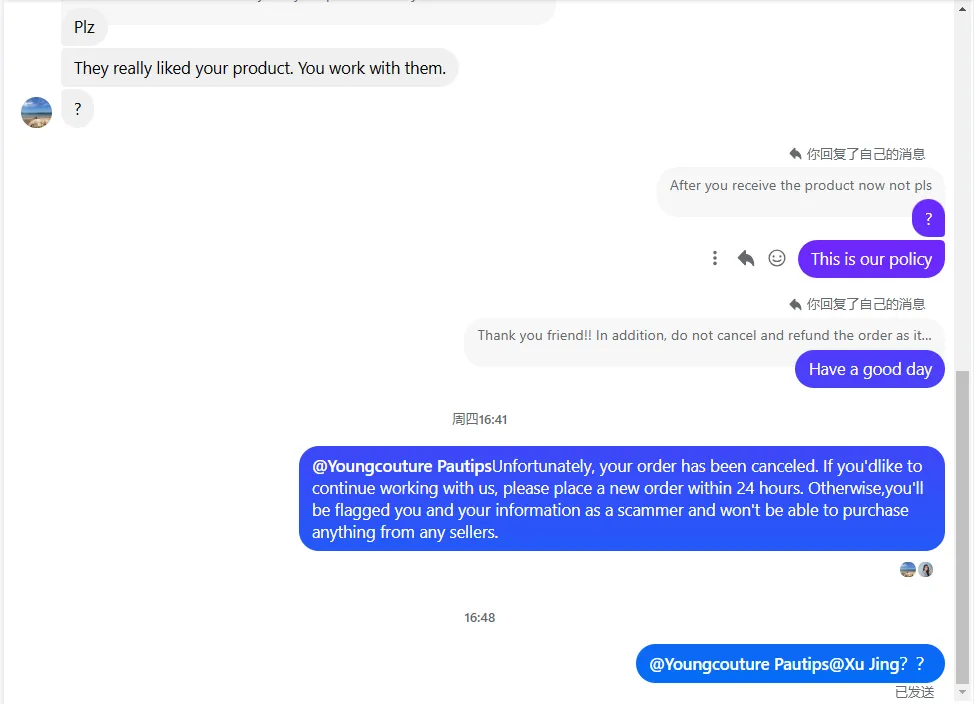Click the beach photo read-receipt avatar
The width and height of the screenshot is (974, 704).
[908, 570]
